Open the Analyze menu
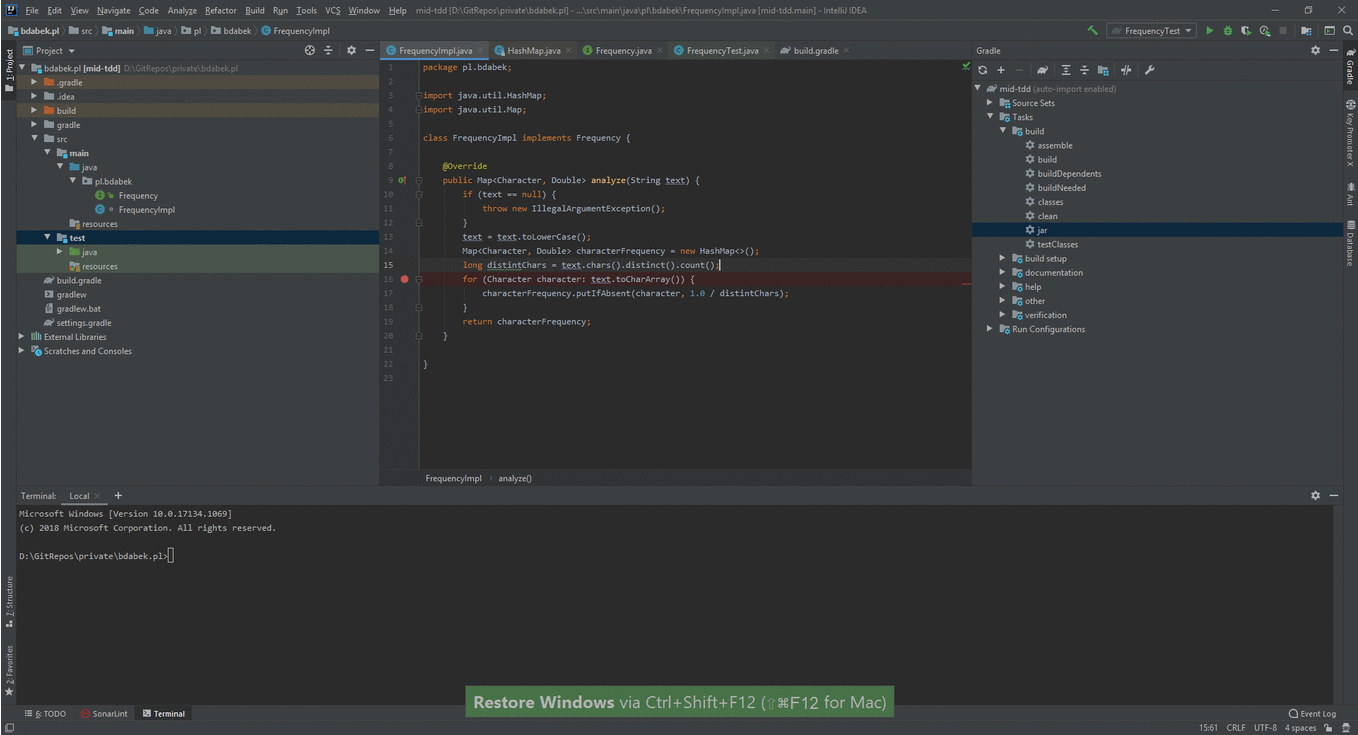 [x=182, y=10]
